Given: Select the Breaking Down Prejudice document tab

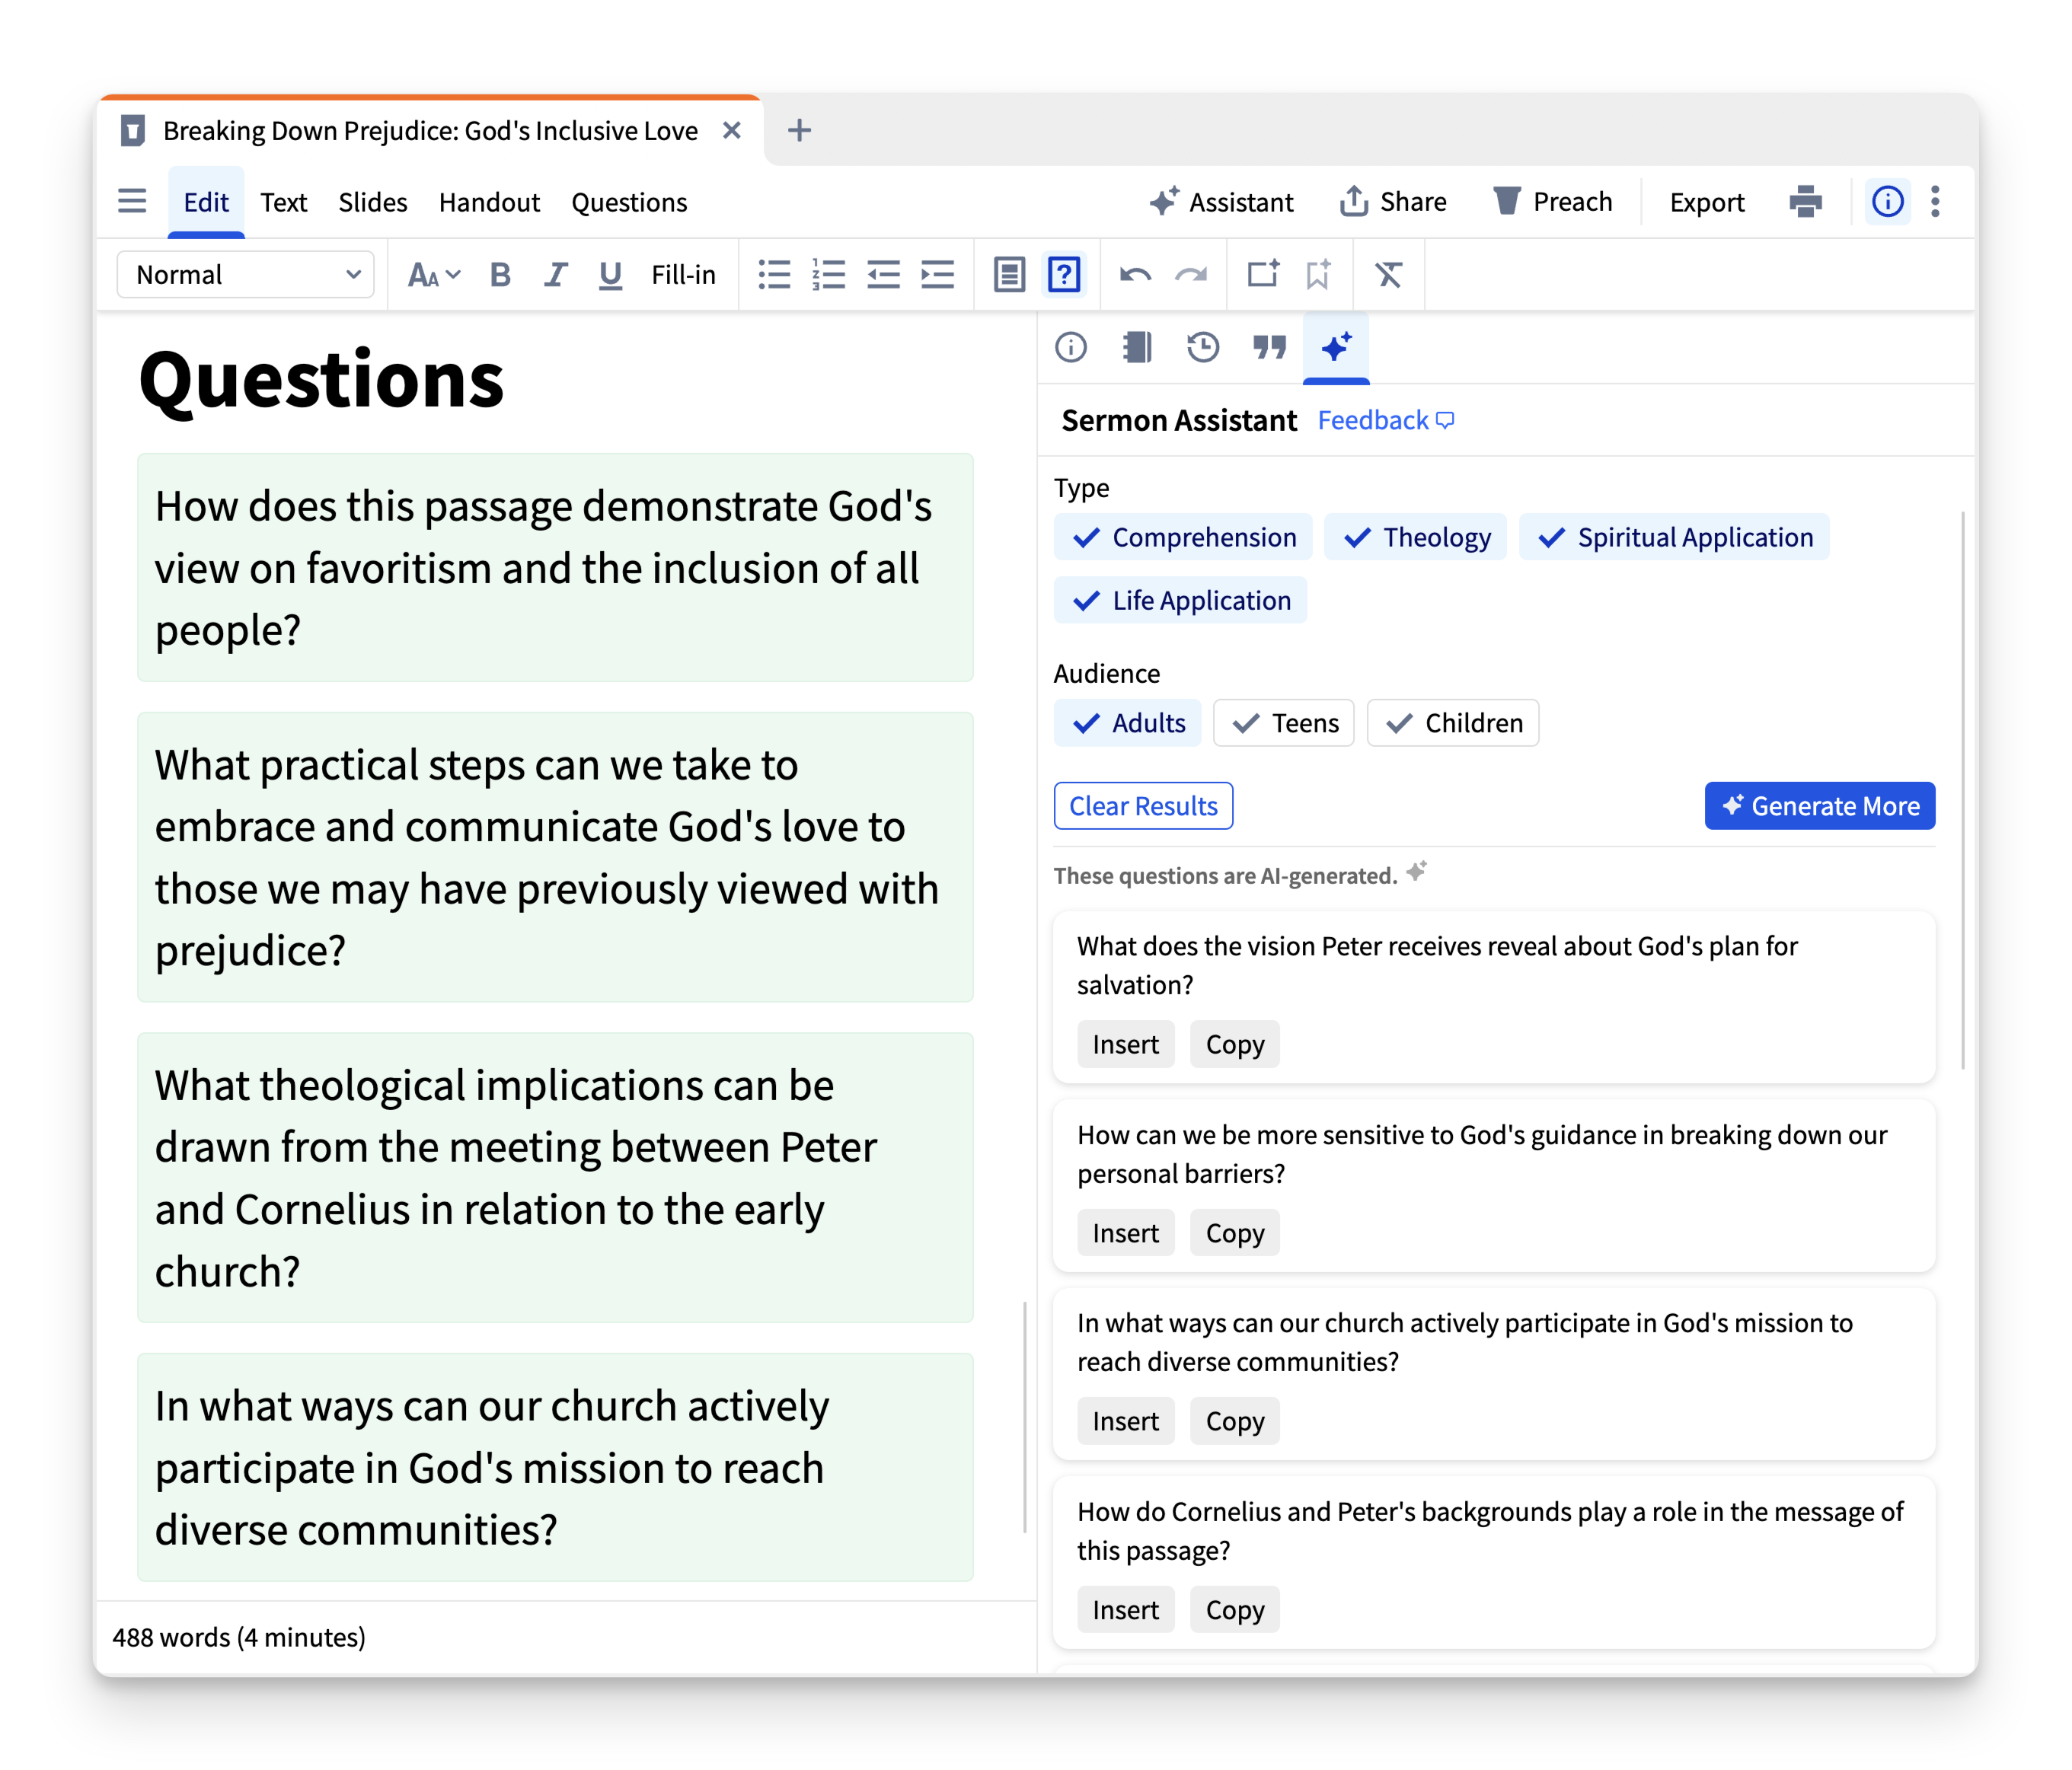Looking at the screenshot, I should 430,130.
